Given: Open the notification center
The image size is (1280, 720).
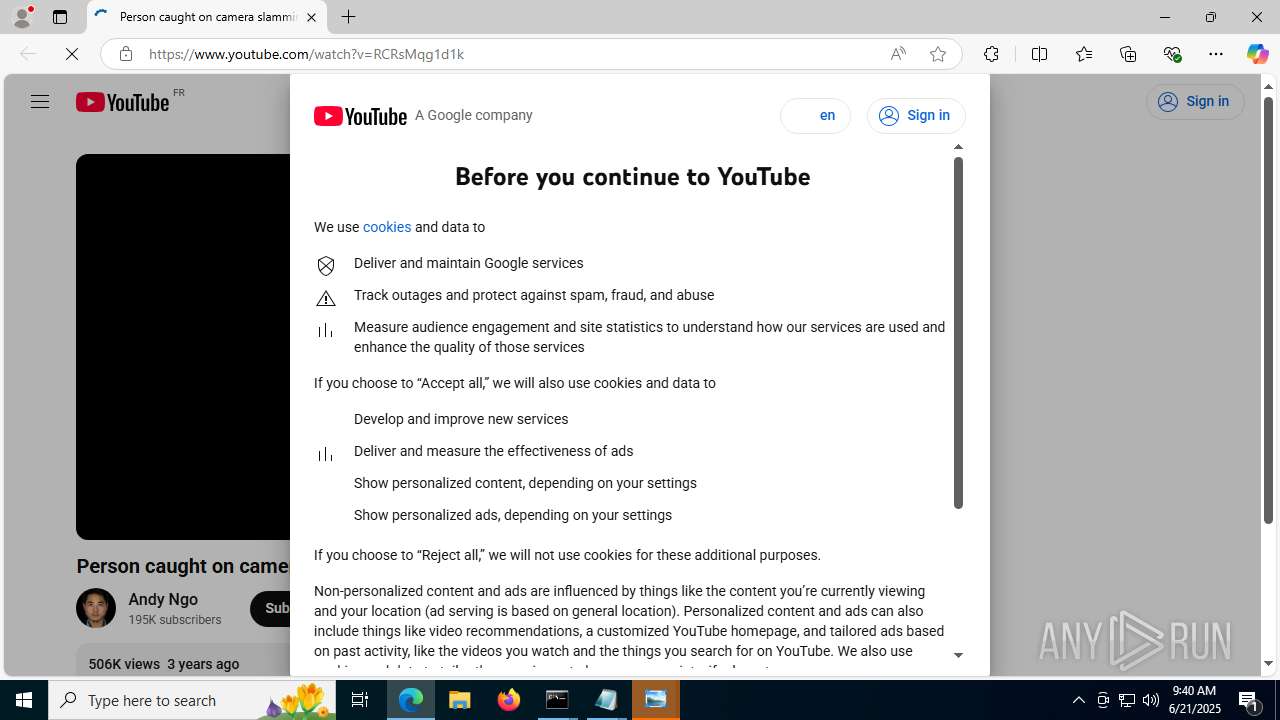Looking at the screenshot, I should (1251, 700).
